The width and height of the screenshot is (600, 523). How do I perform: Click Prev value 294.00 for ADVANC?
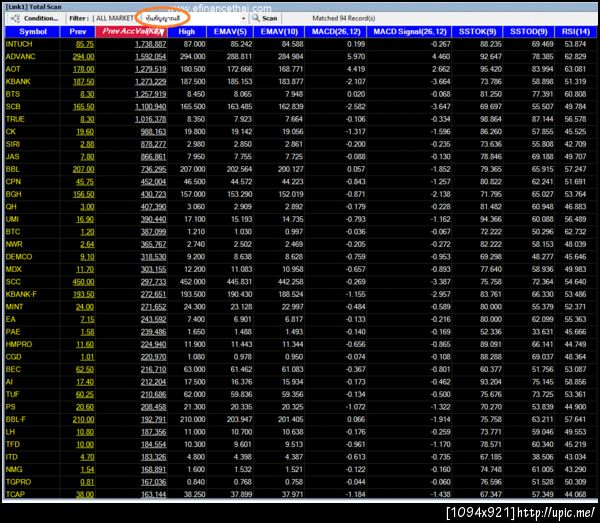pos(83,57)
